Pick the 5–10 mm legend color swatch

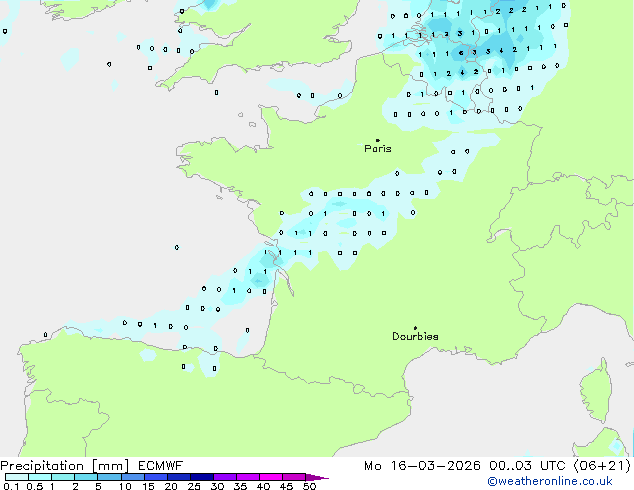109,477
